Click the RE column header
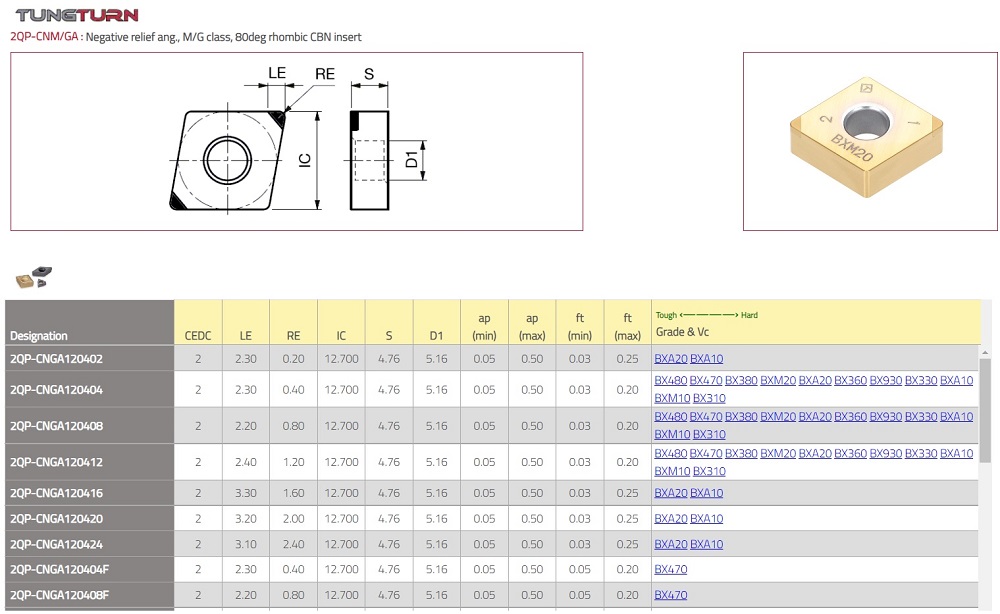Screen dimensions: 1000x614 [293, 323]
